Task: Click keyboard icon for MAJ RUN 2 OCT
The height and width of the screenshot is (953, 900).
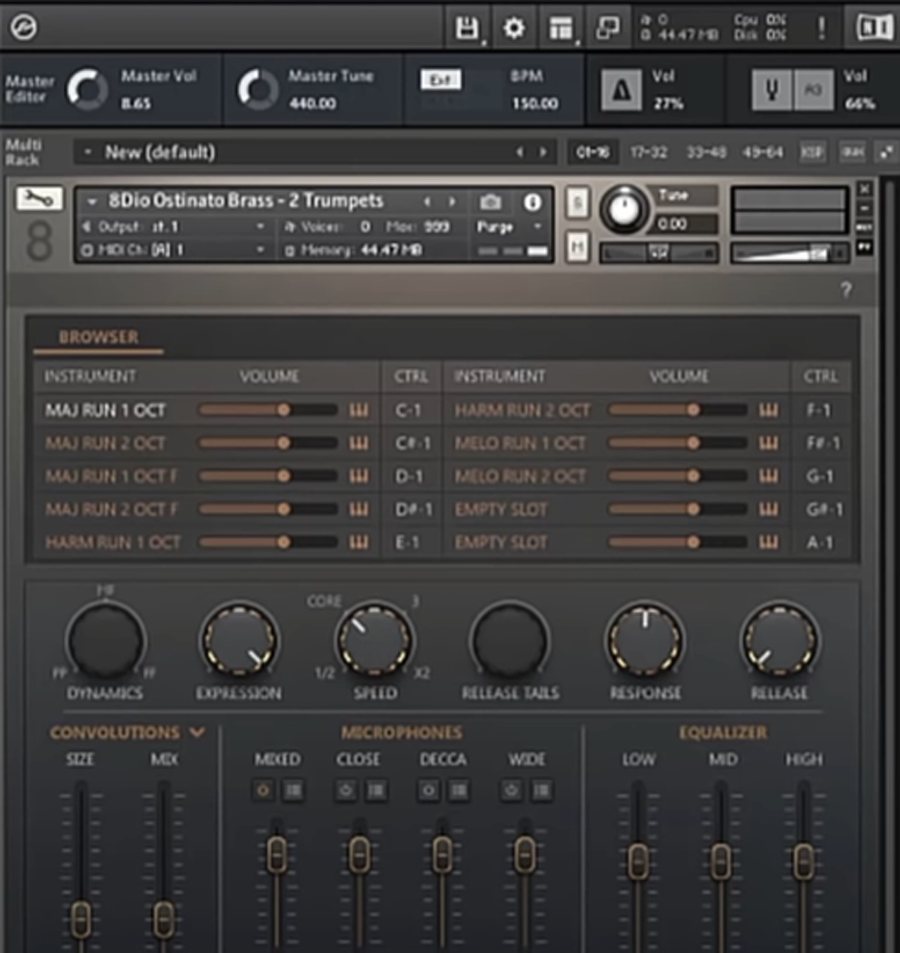Action: pyautogui.click(x=359, y=444)
